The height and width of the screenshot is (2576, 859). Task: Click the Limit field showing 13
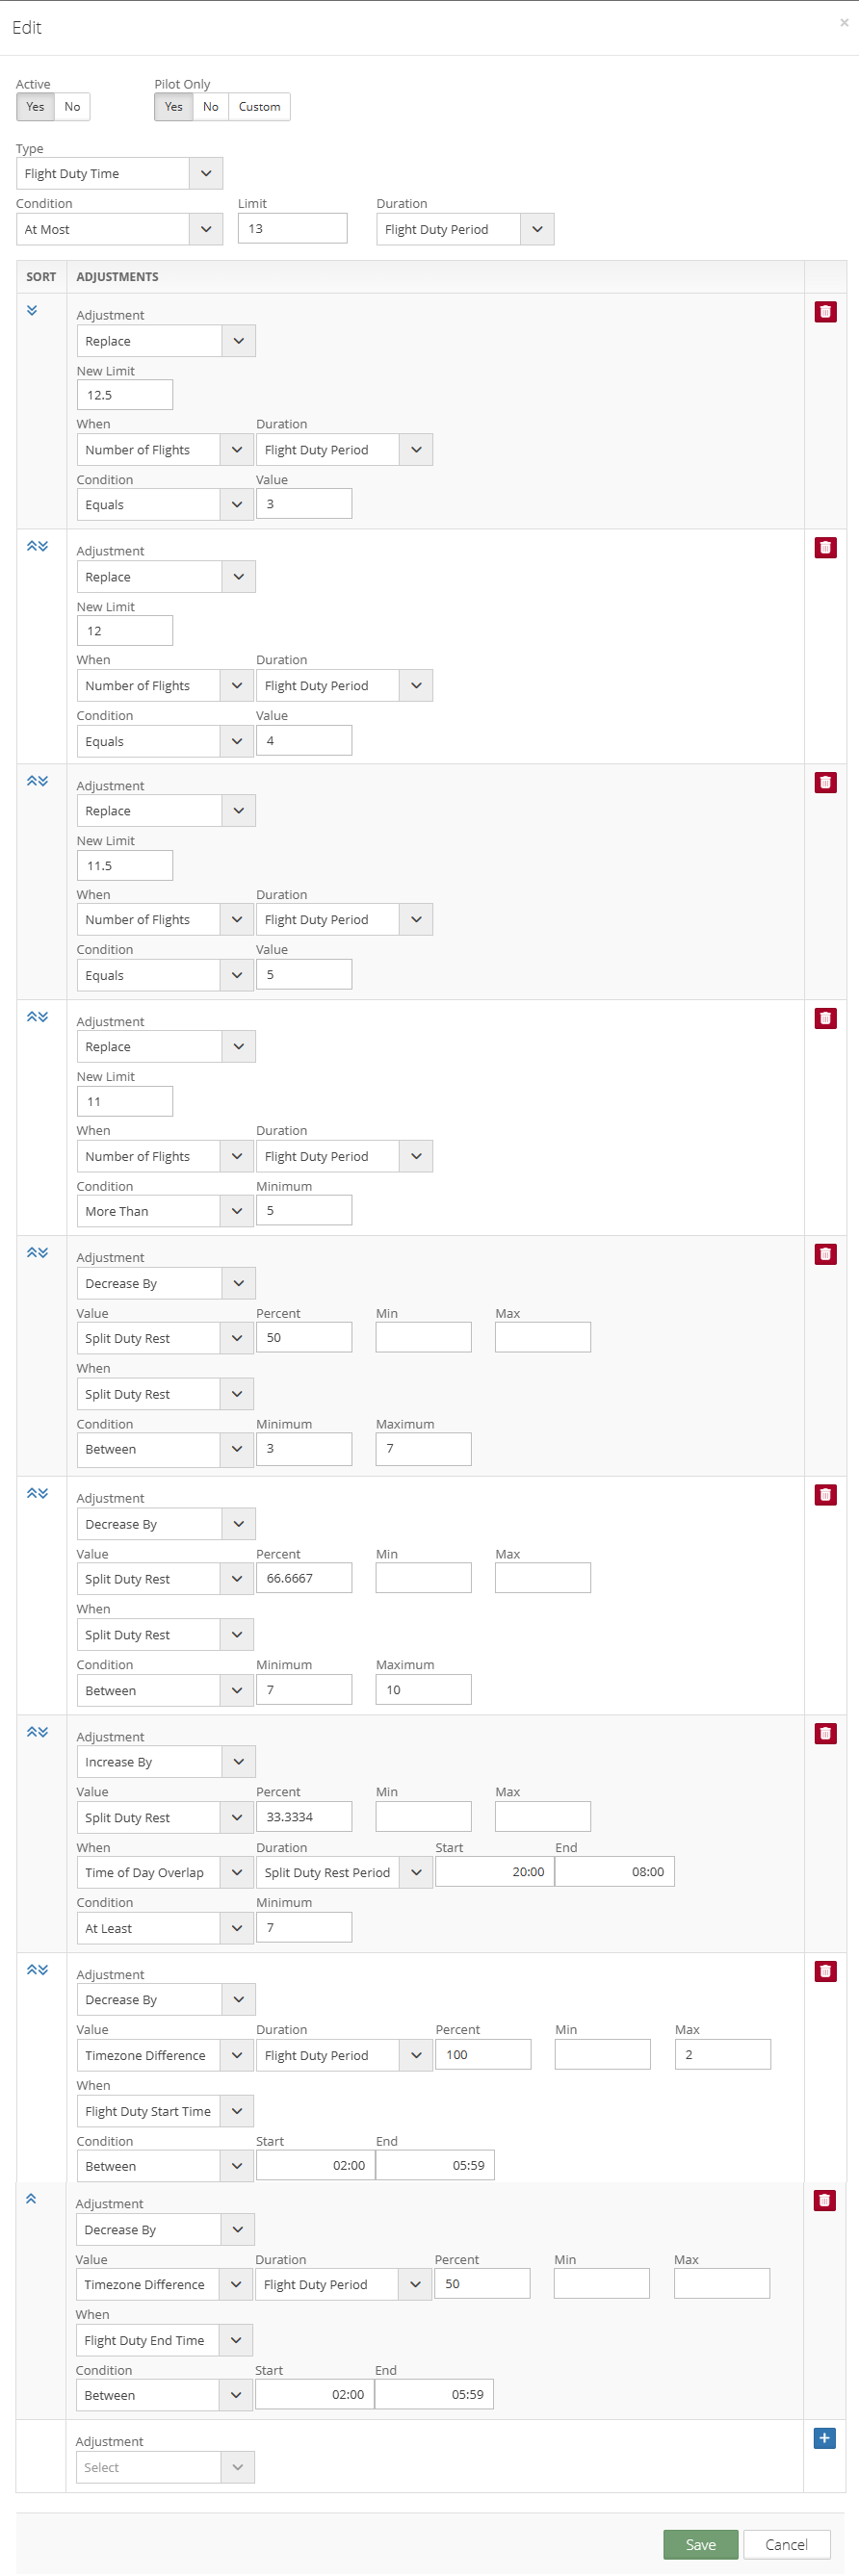pyautogui.click(x=292, y=229)
